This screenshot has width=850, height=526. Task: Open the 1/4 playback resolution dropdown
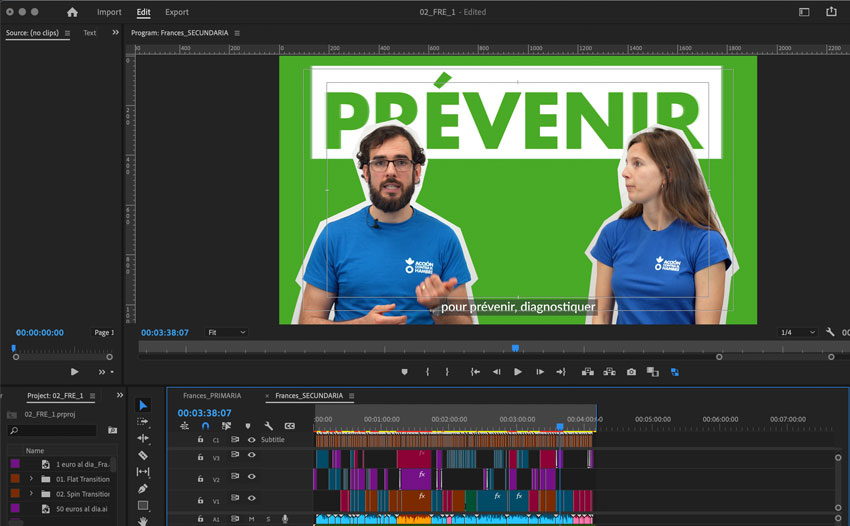point(797,332)
